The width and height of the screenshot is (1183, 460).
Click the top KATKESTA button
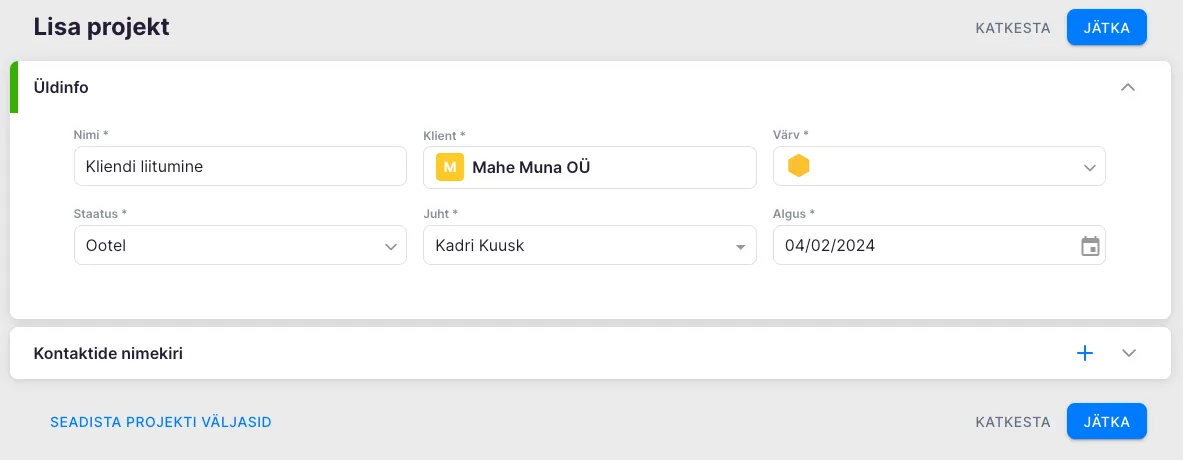pos(1013,28)
